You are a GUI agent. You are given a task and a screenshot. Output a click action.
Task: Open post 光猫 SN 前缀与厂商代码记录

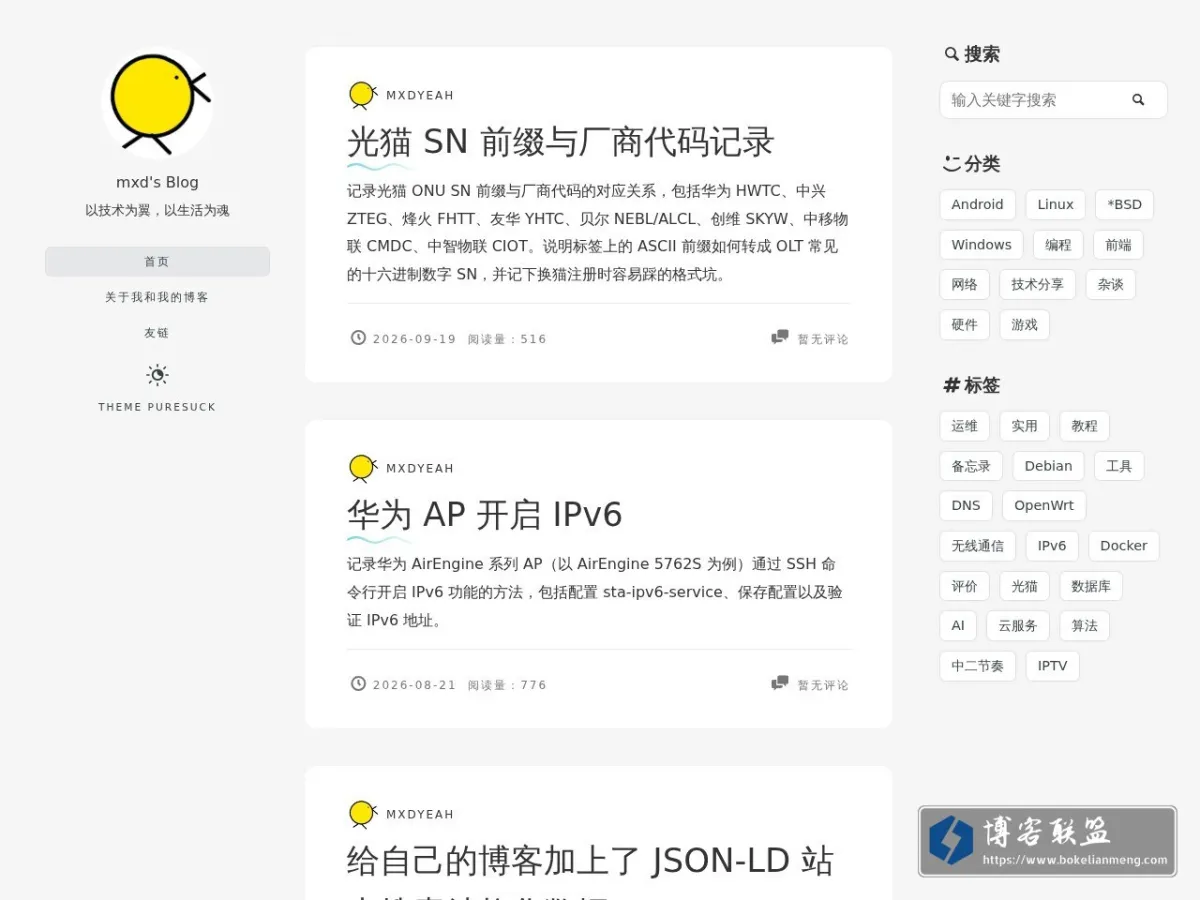click(560, 142)
